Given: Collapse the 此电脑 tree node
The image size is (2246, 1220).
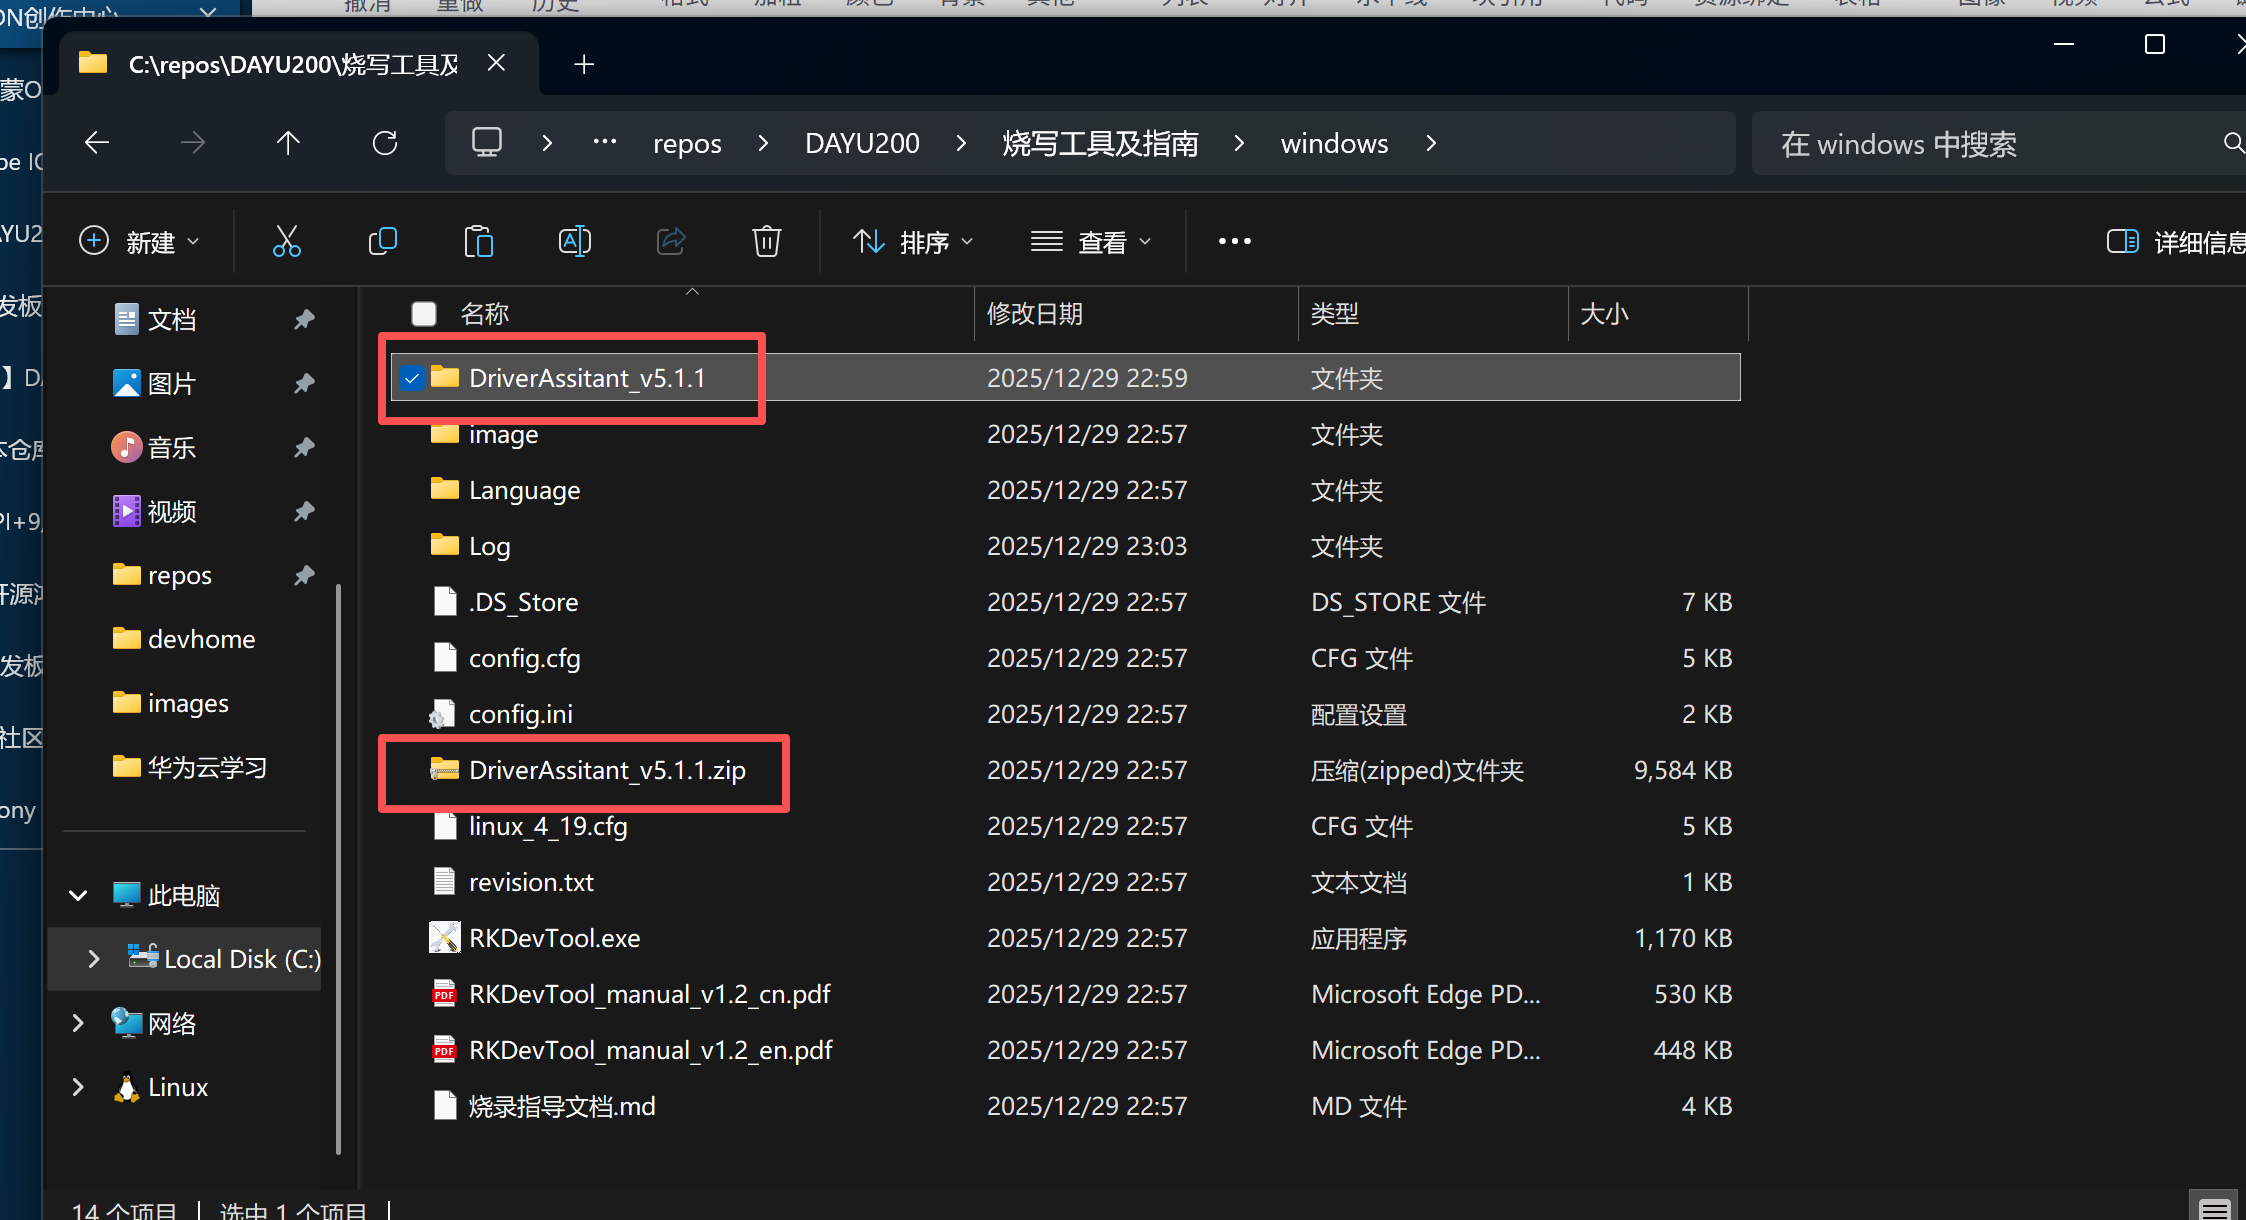Looking at the screenshot, I should 78,895.
